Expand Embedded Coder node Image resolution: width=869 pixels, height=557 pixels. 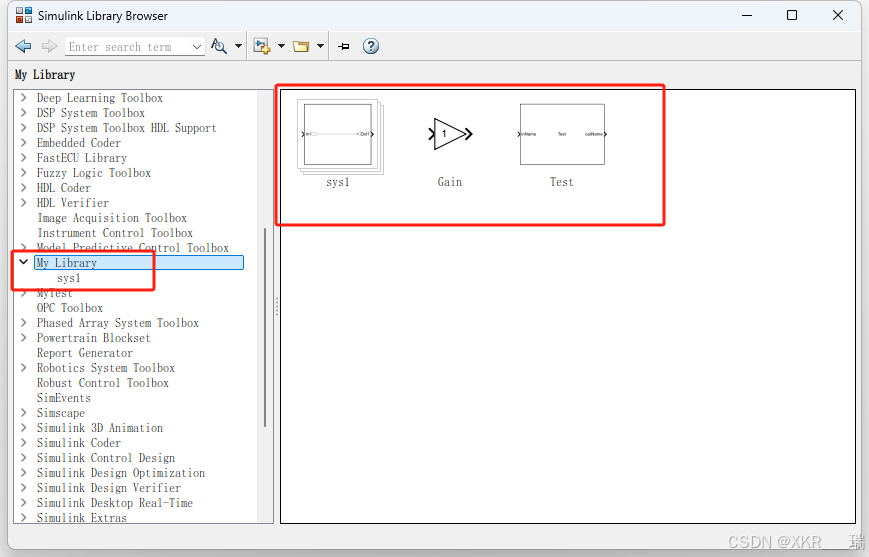23,142
